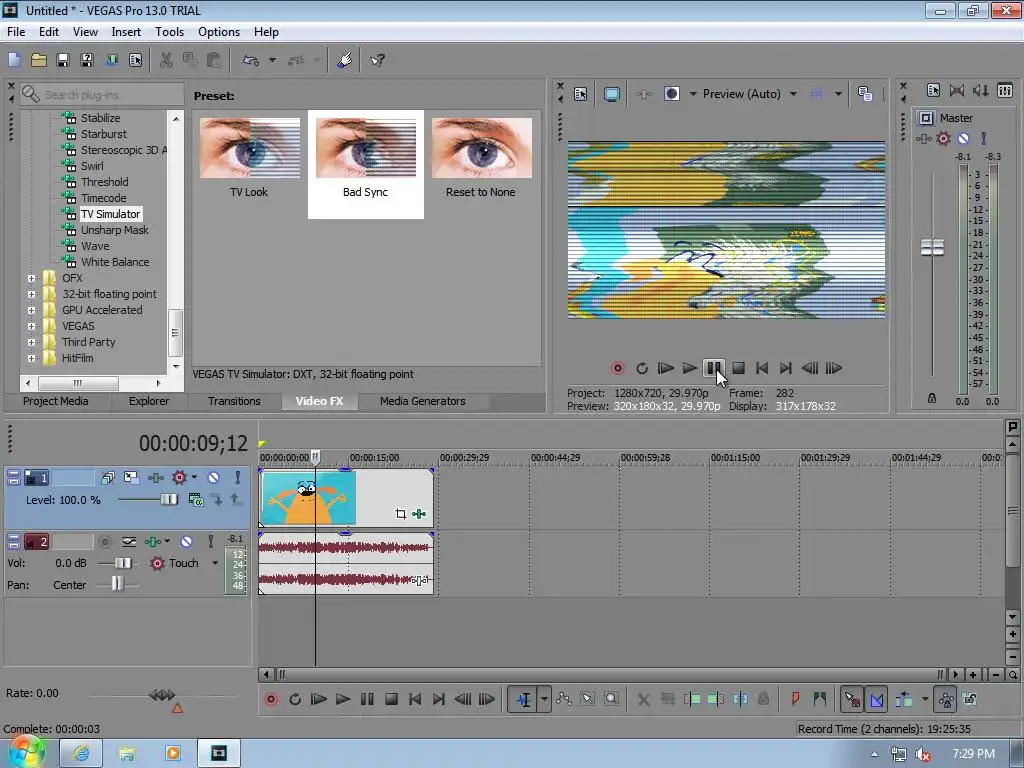Open event FX icon on video clip
Viewport: 1024px width, 768px height.
(x=419, y=514)
